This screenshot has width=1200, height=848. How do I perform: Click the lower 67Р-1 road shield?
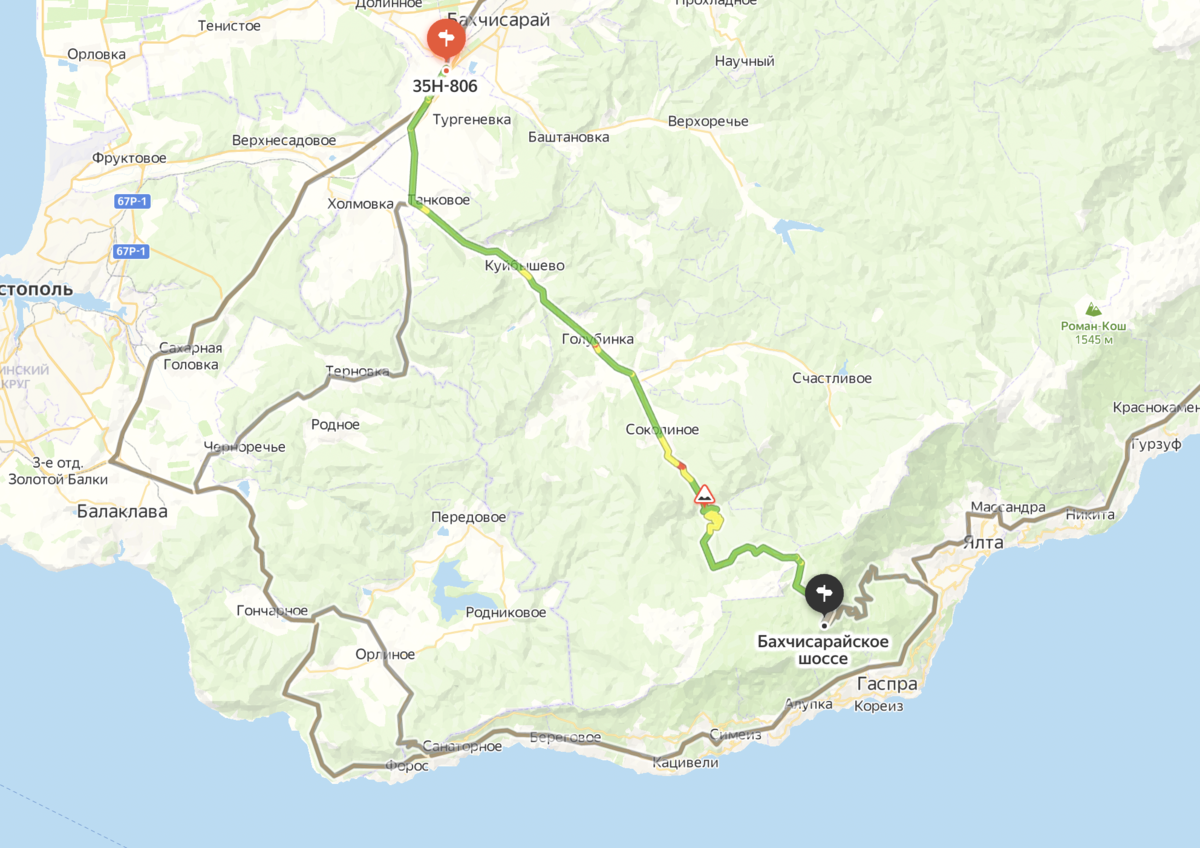131,251
